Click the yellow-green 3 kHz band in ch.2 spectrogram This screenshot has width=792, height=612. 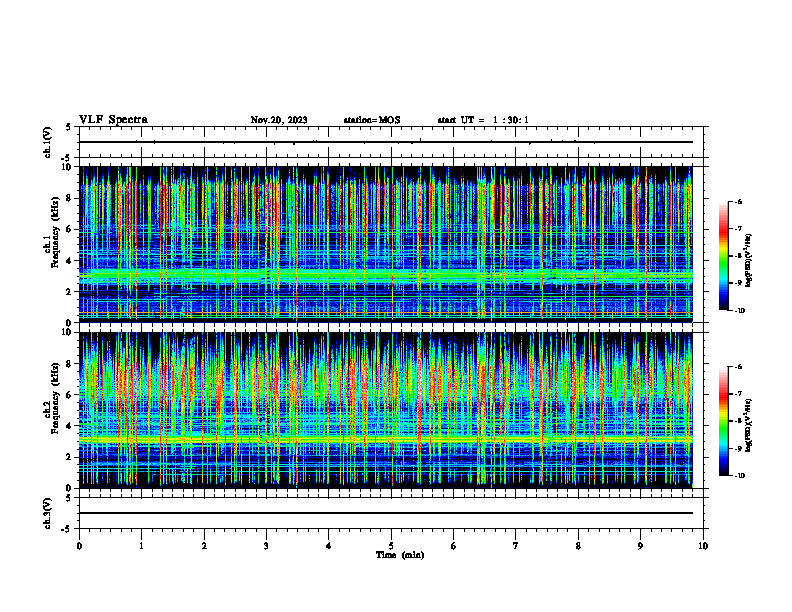386,440
